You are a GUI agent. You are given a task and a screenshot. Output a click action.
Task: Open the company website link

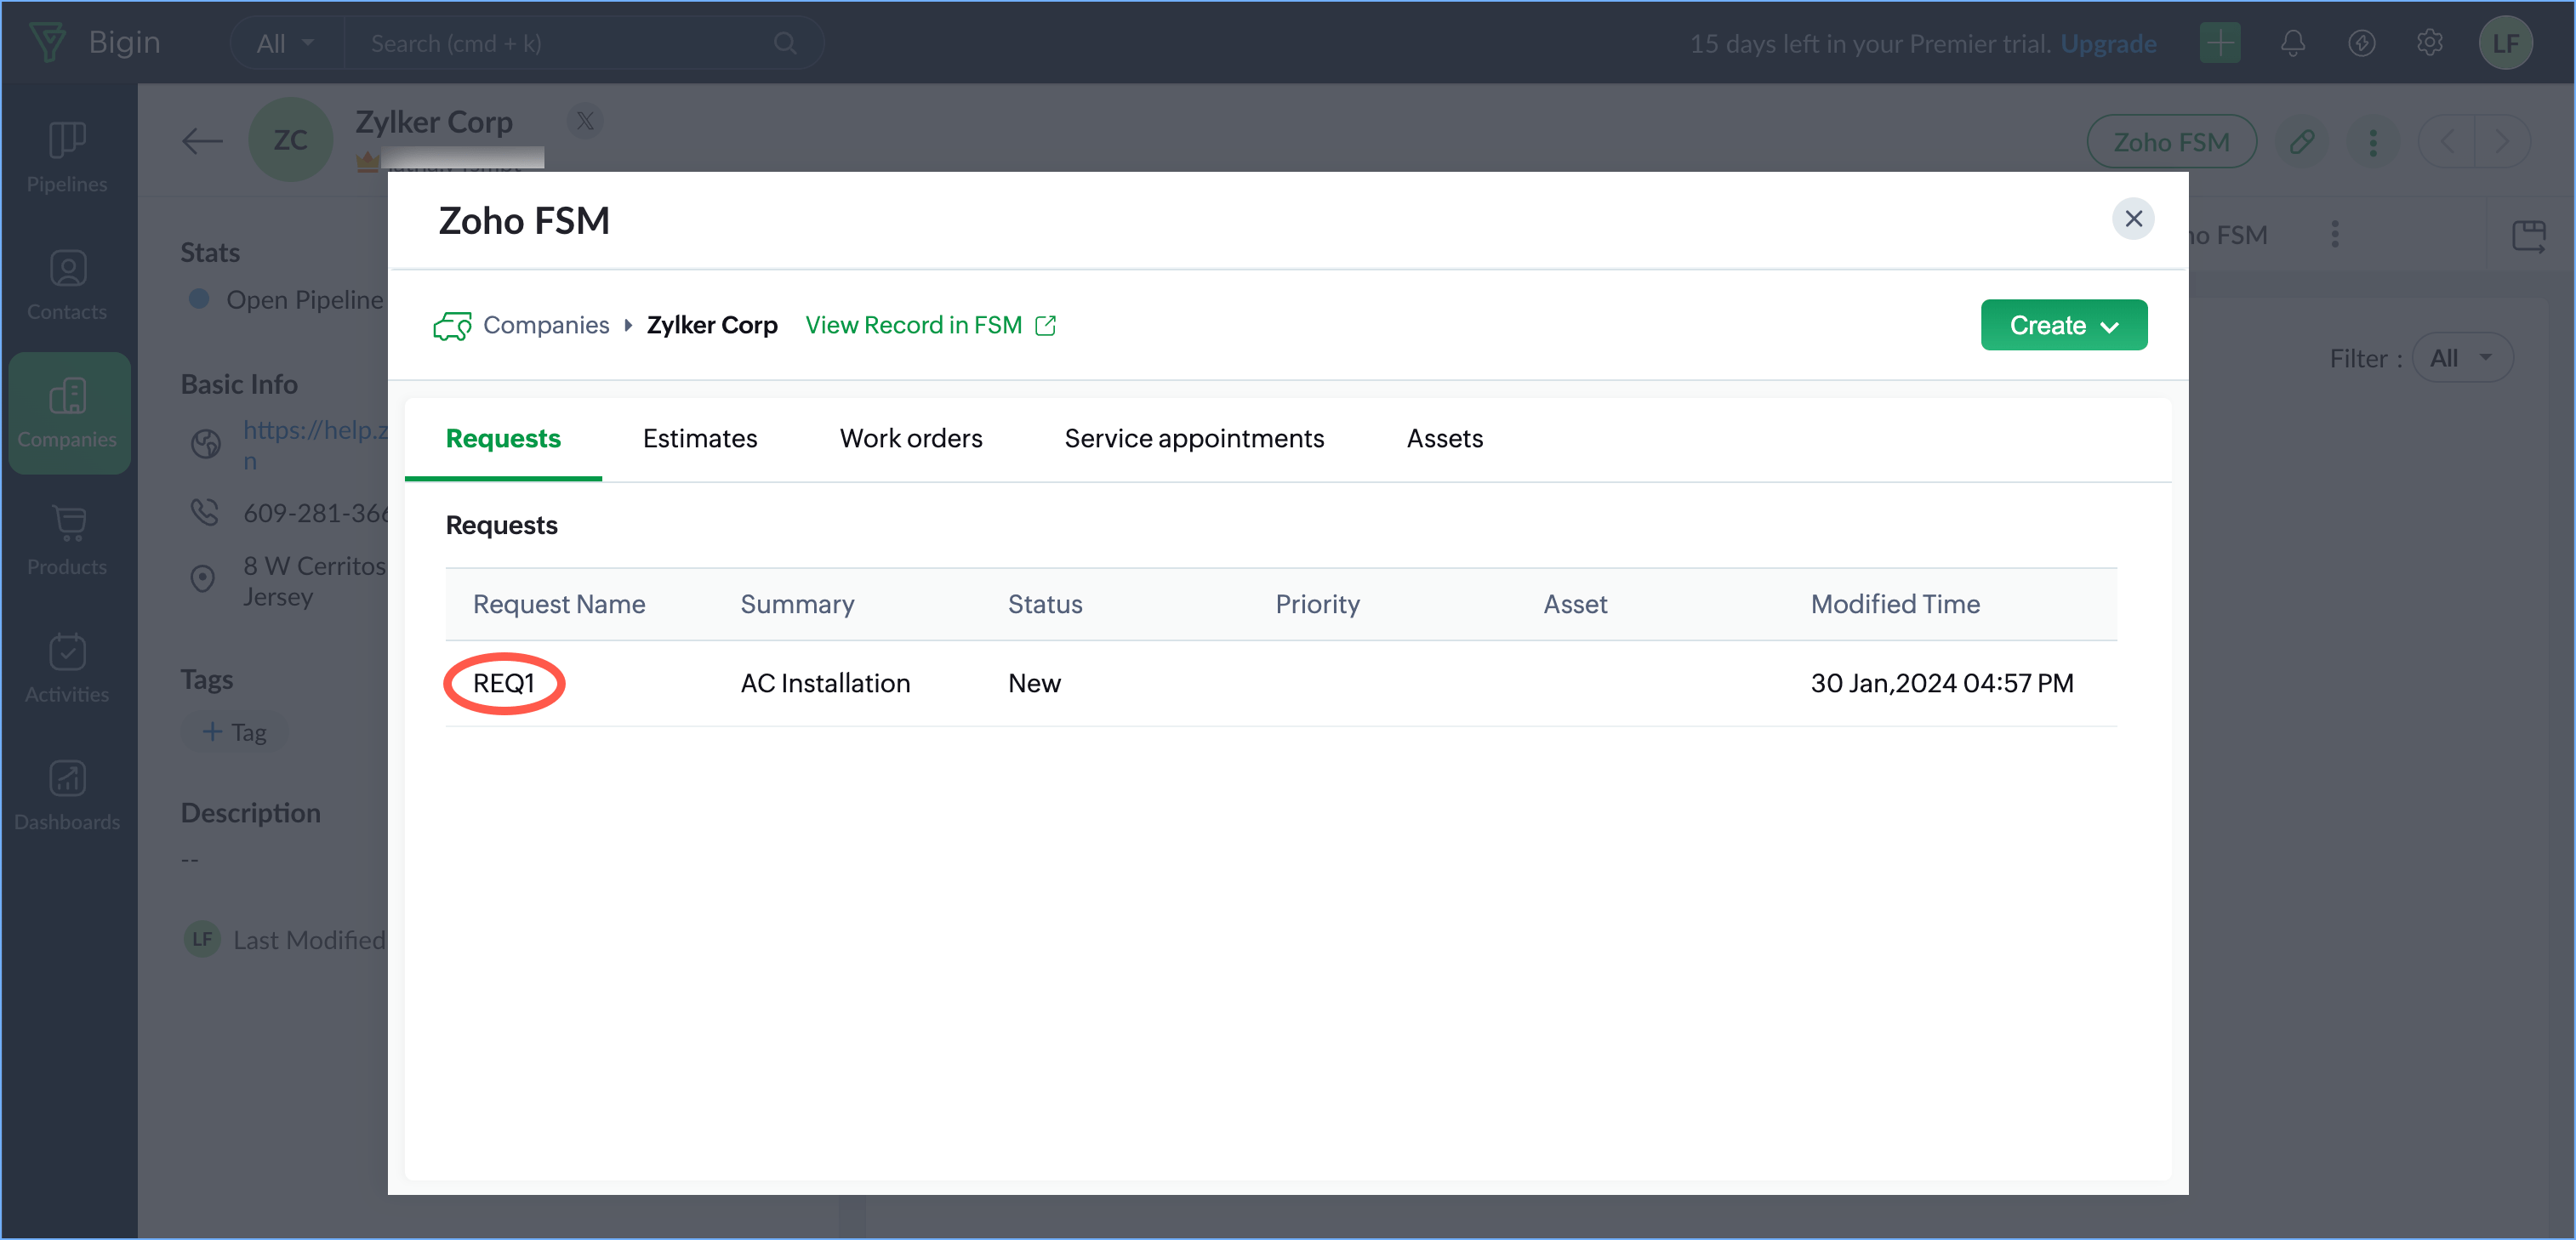click(315, 445)
